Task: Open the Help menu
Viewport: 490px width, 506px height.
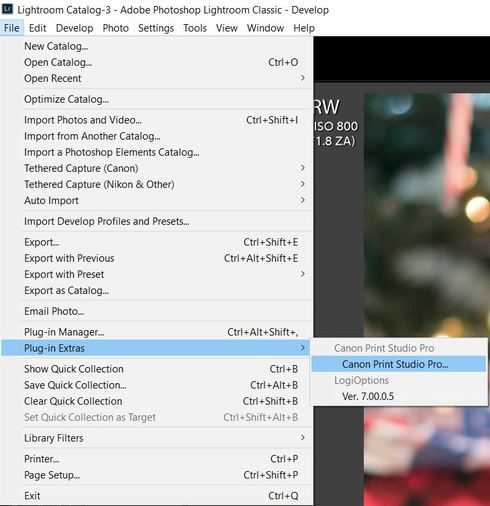Action: pos(304,28)
